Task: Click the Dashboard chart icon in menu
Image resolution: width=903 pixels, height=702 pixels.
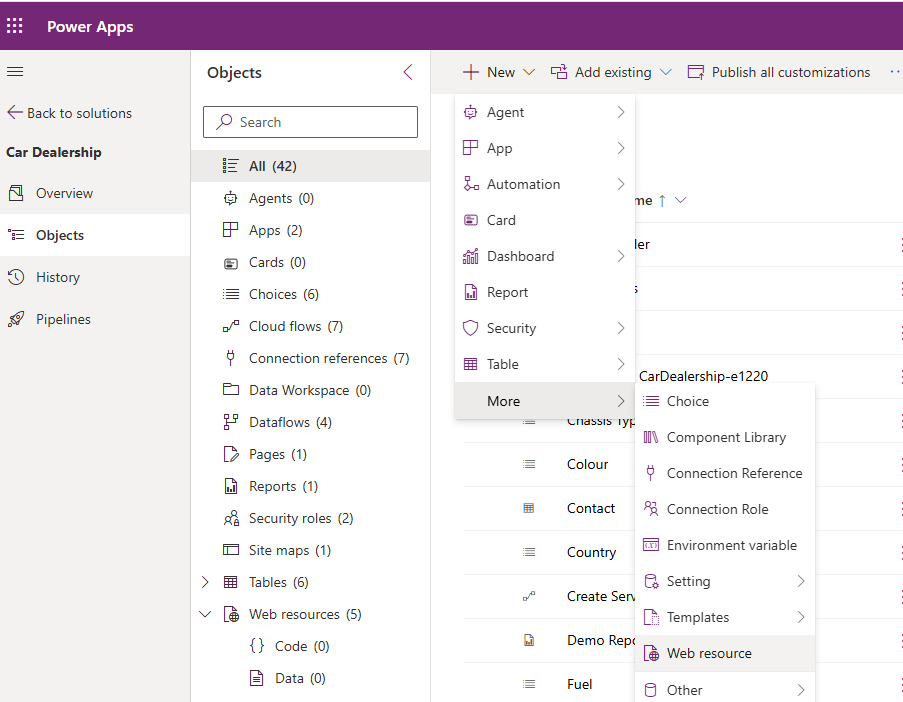Action: (470, 256)
